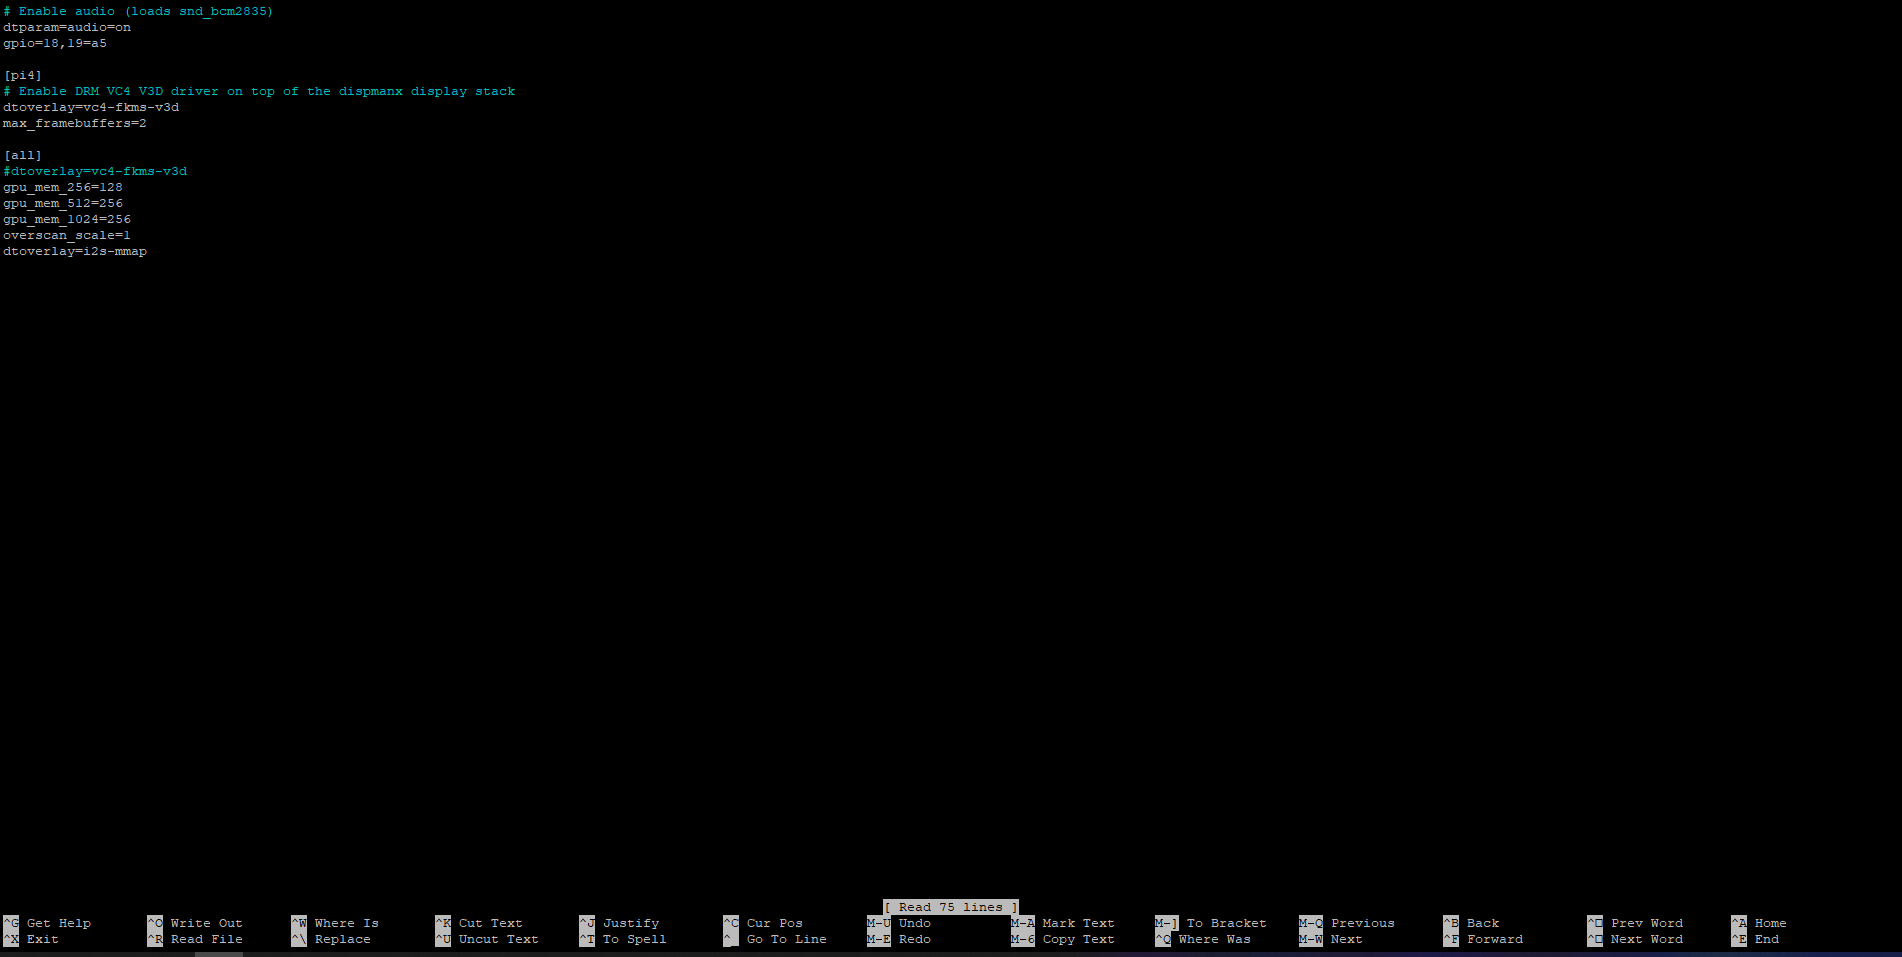The image size is (1902, 957).
Task: Click the Justify shortcut label
Action: [x=630, y=923]
